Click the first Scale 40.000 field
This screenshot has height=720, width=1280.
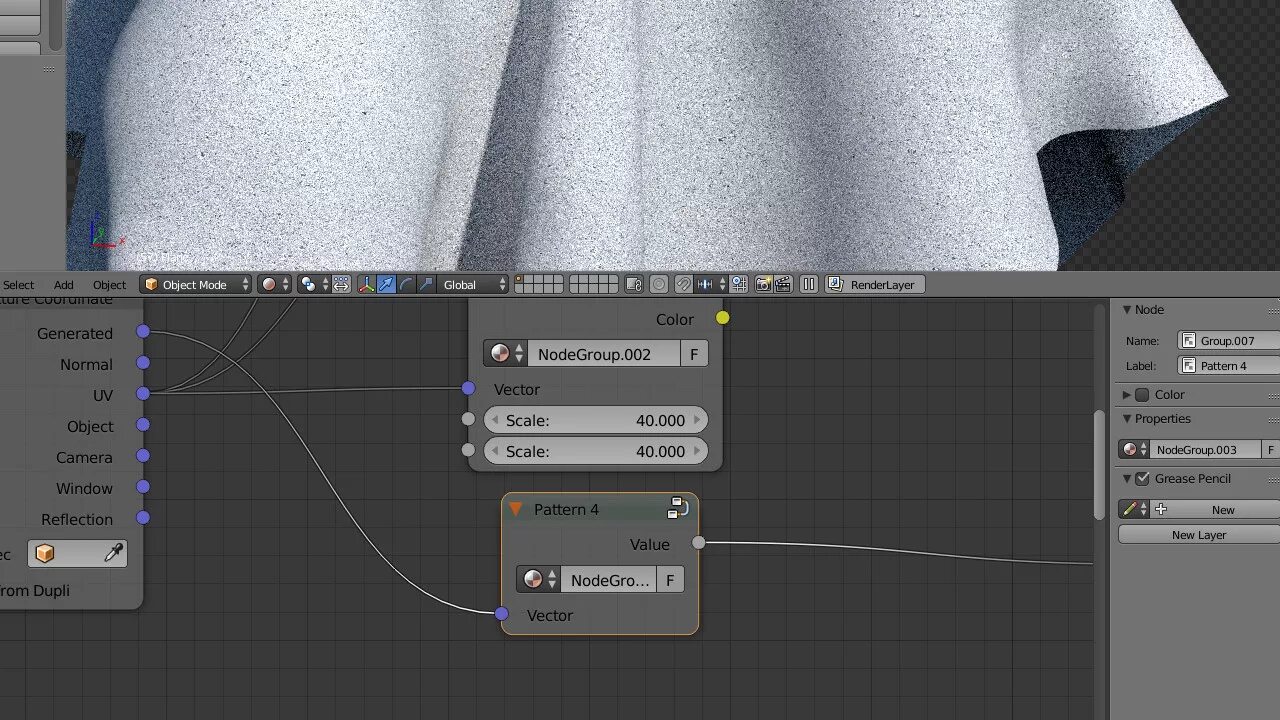coord(596,420)
